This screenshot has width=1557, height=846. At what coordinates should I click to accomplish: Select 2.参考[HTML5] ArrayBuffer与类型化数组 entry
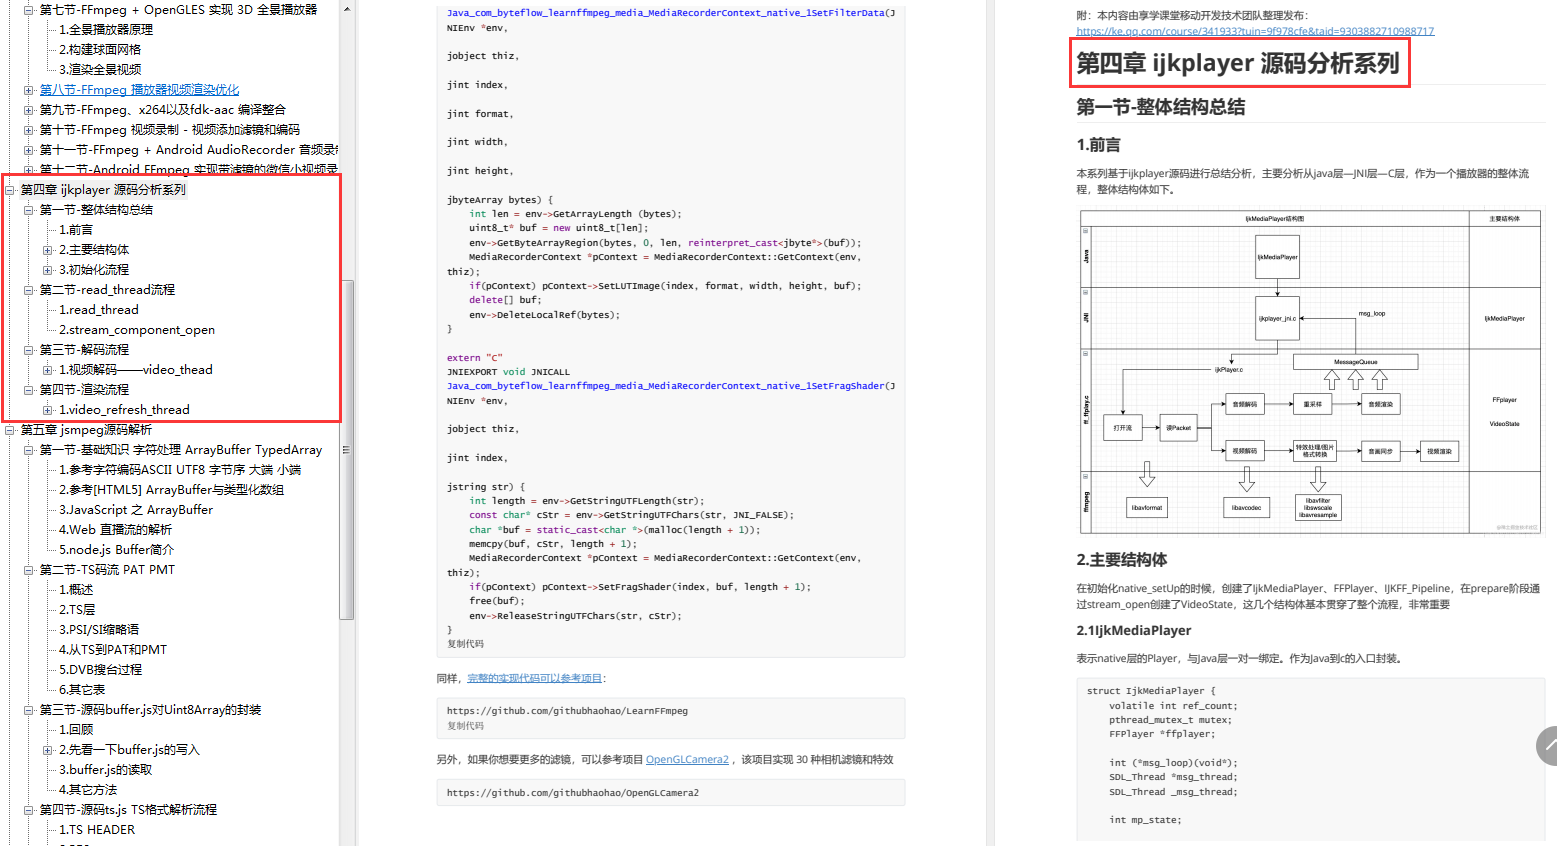171,490
